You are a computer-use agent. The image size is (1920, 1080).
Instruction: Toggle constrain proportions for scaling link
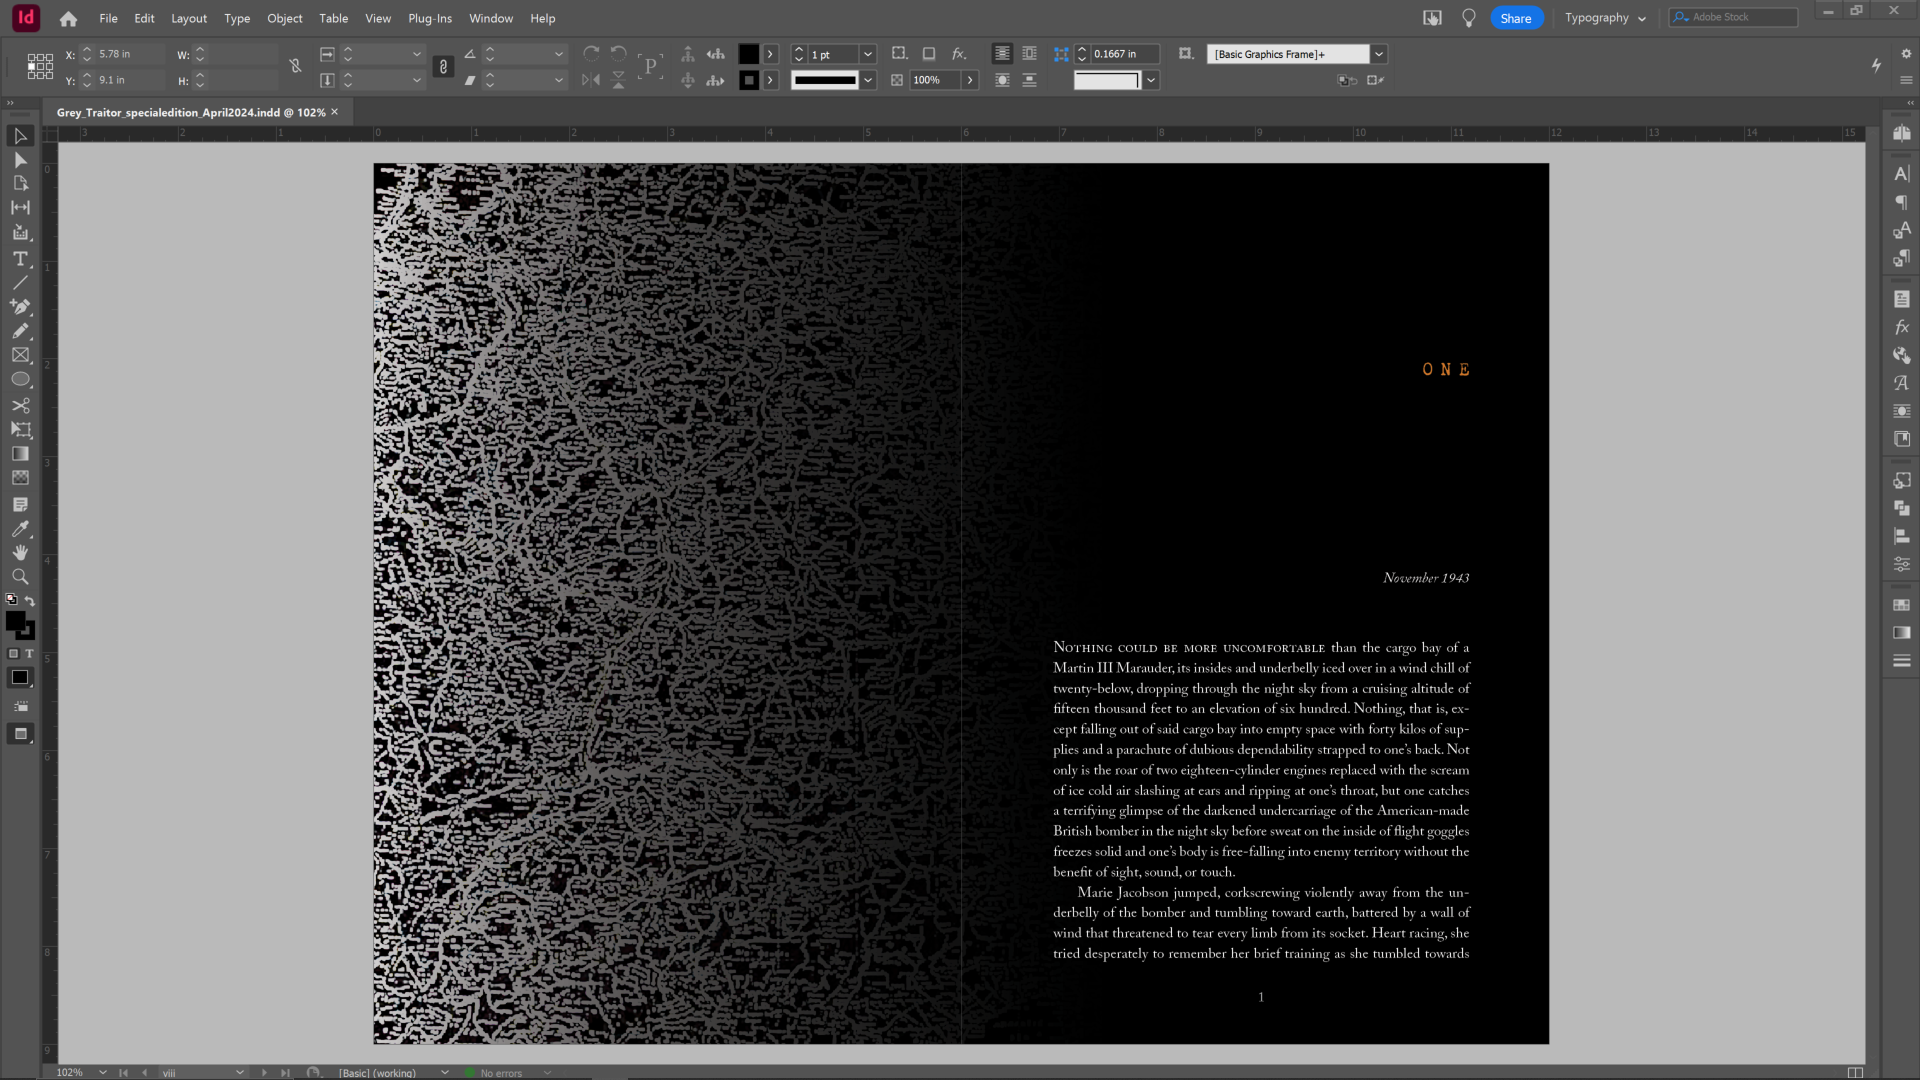[x=443, y=66]
